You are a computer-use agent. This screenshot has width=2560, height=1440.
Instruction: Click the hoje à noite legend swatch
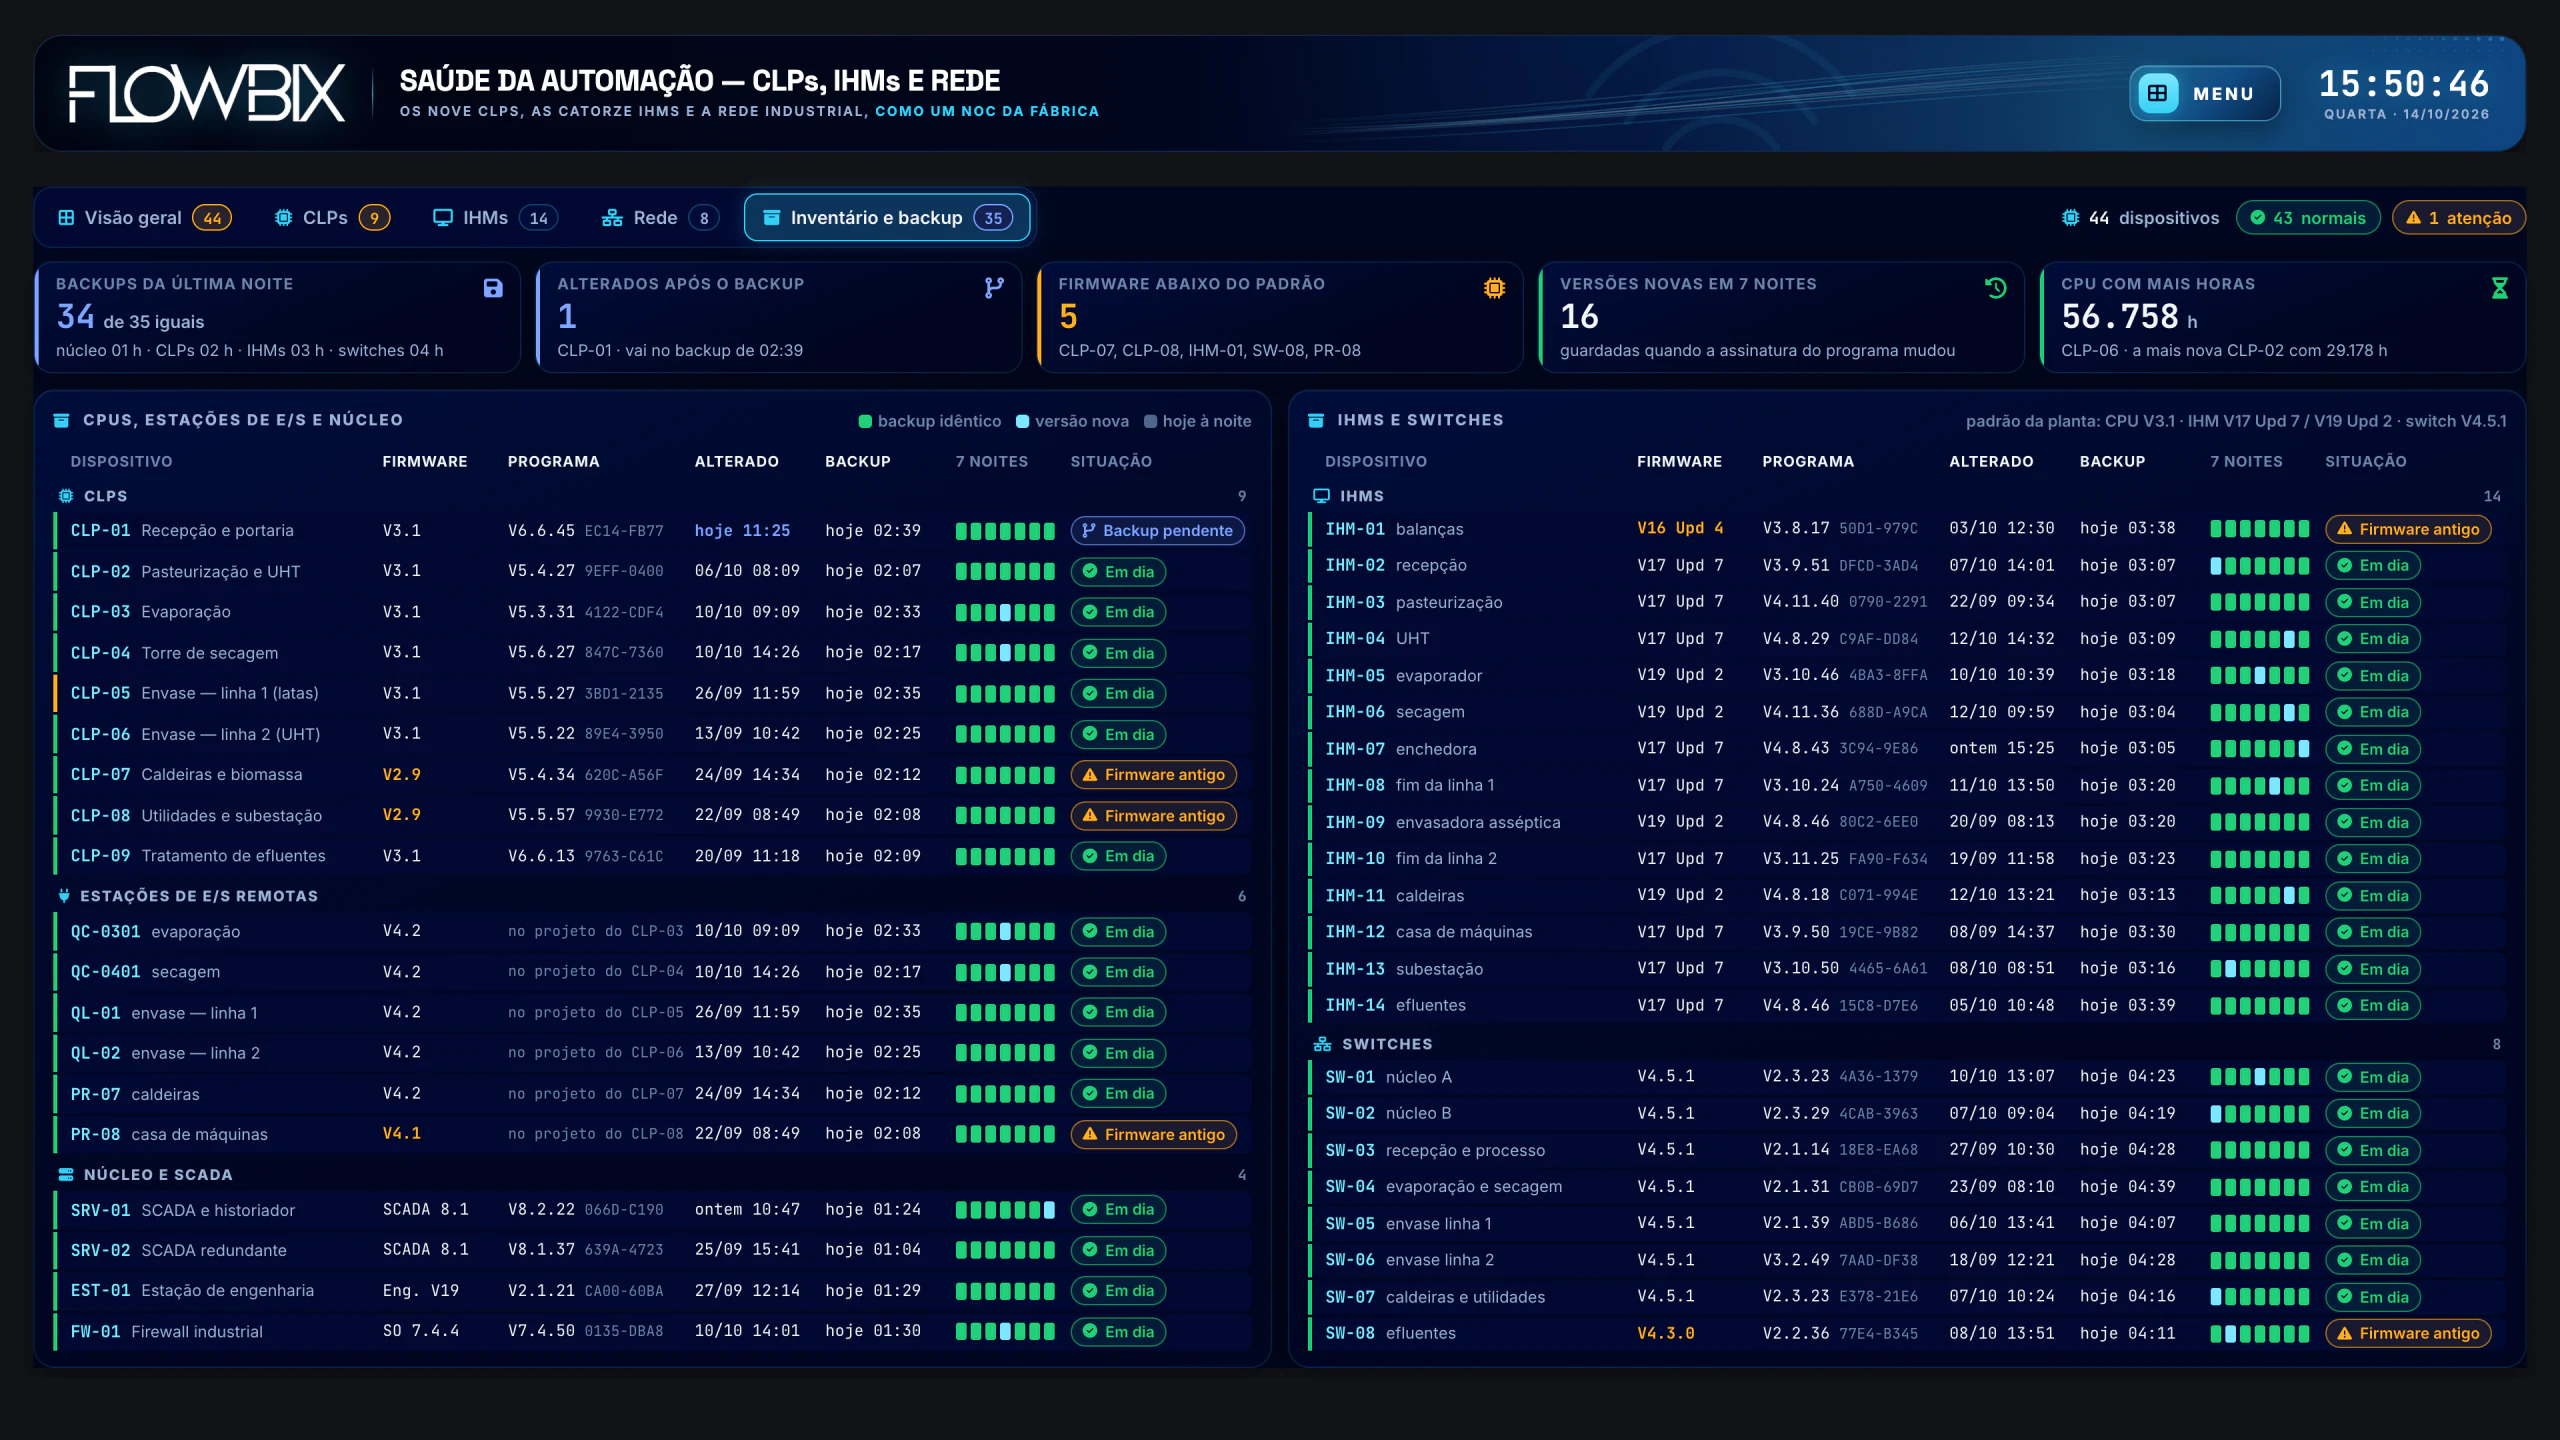coord(1151,421)
